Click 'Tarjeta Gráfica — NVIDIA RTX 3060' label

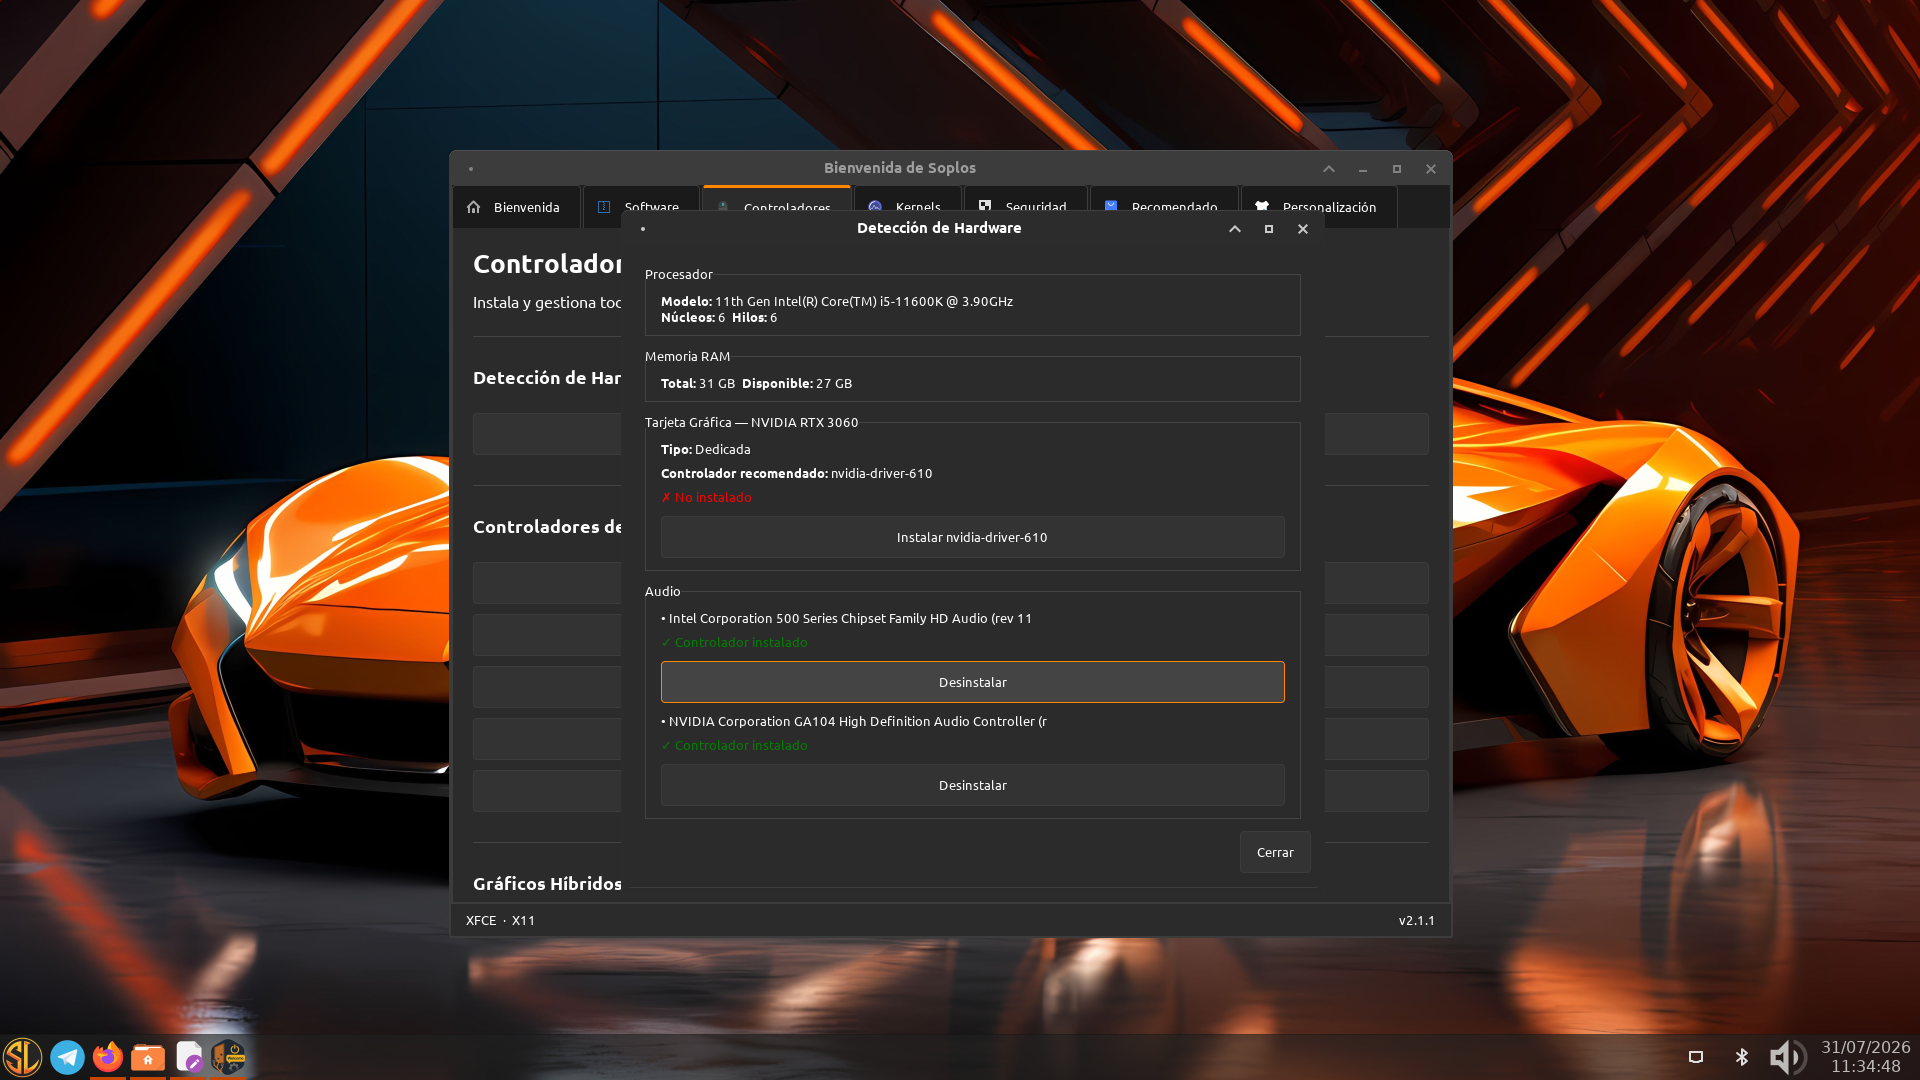click(x=752, y=423)
